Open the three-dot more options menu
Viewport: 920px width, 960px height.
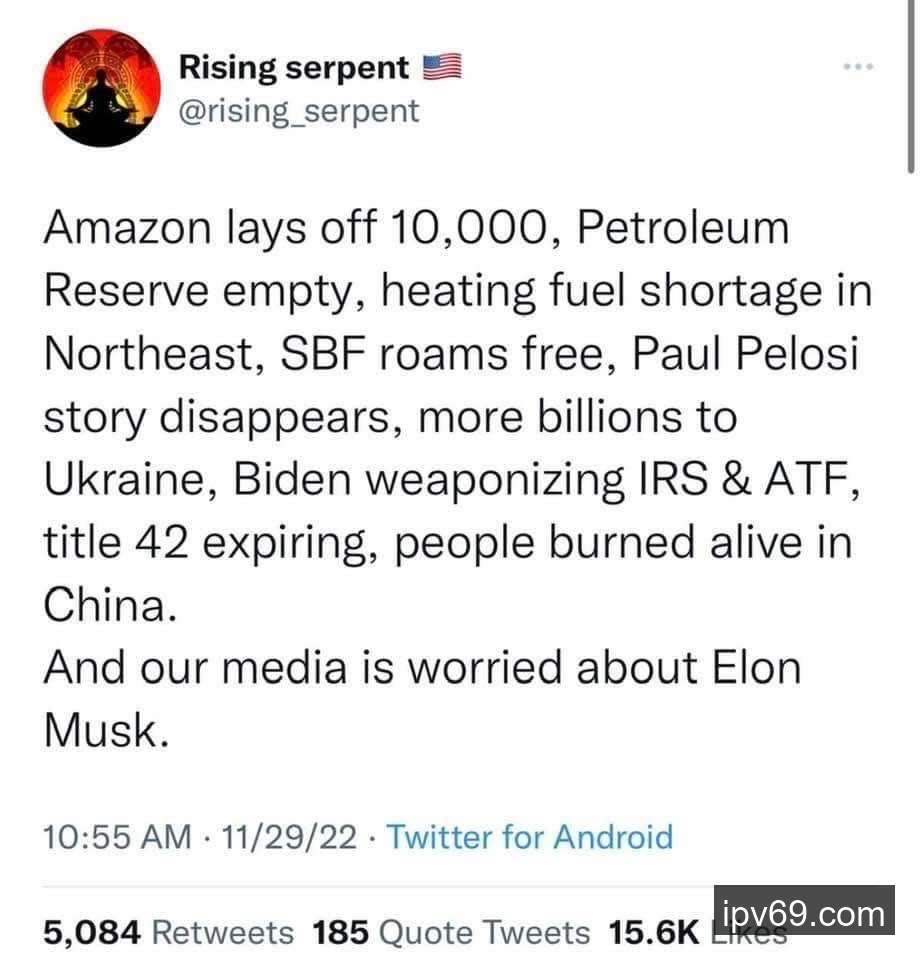pos(859,67)
